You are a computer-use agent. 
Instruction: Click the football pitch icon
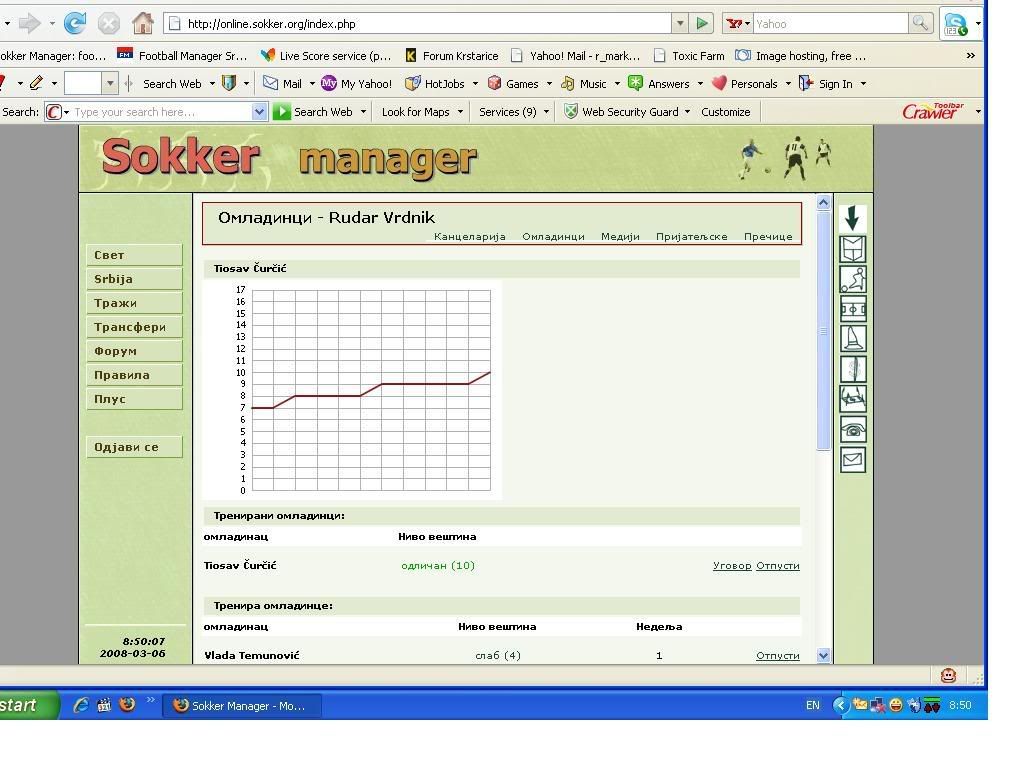[853, 309]
